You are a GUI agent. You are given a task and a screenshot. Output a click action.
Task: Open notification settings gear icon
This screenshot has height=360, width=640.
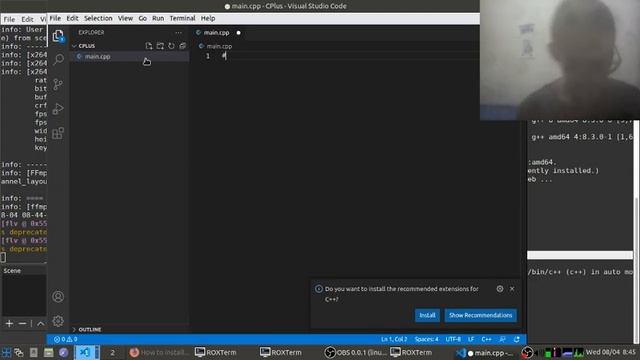coord(500,289)
